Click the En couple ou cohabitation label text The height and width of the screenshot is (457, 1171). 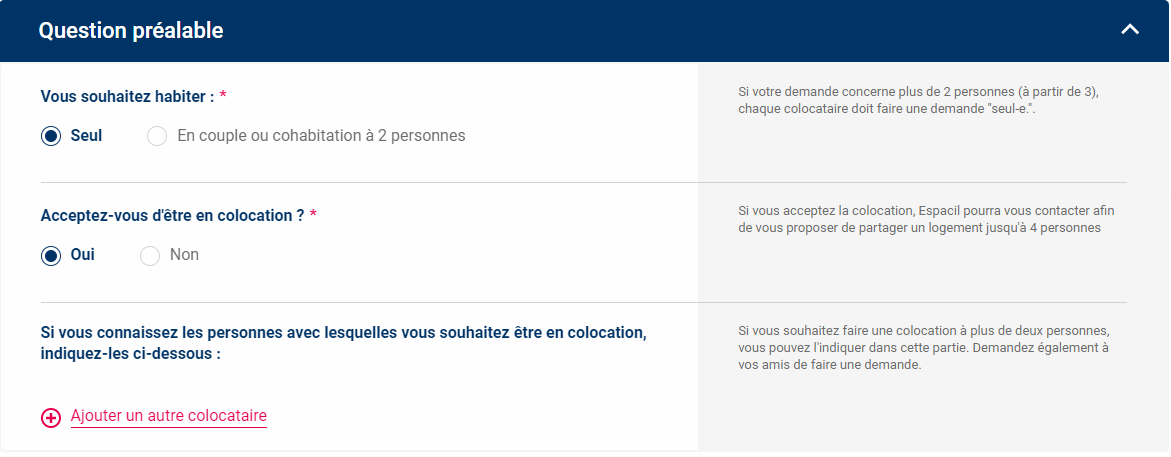tap(321, 136)
